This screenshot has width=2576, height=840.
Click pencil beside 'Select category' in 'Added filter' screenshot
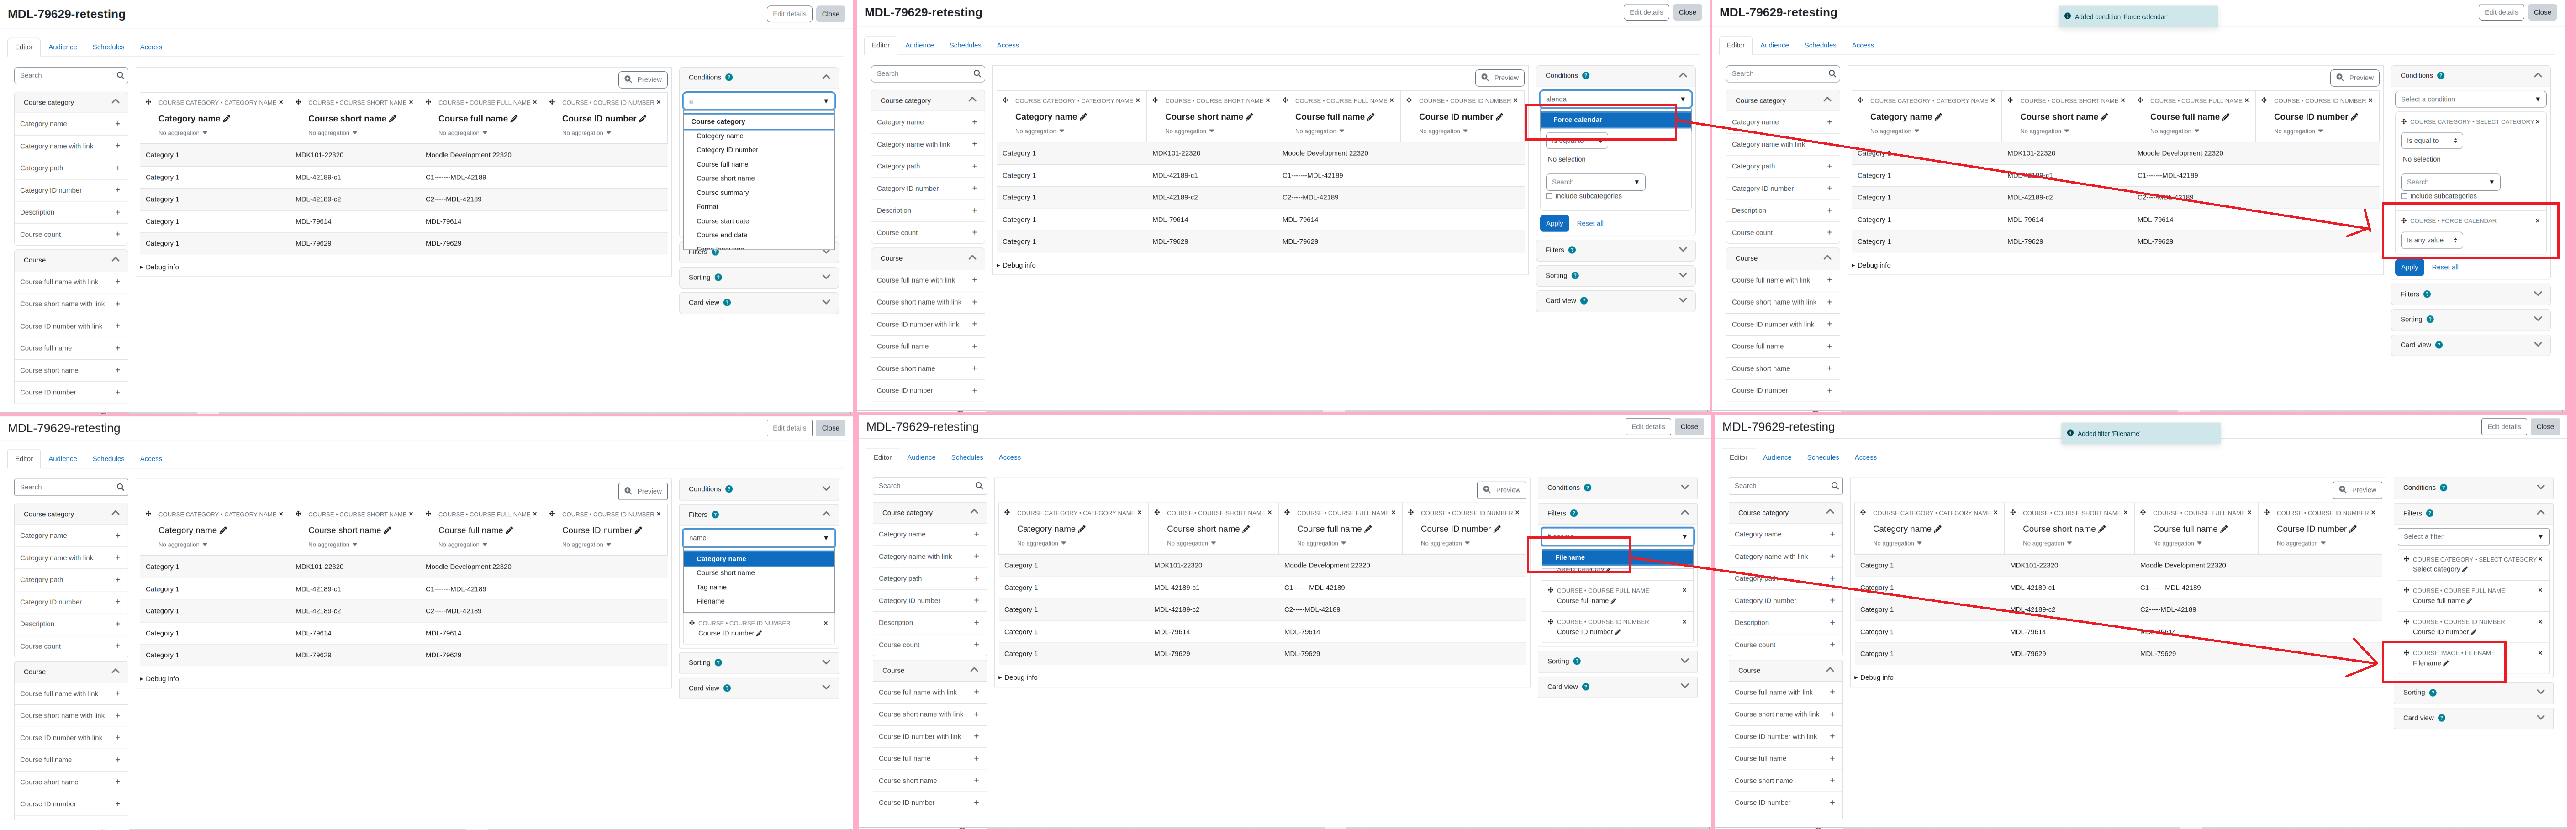pos(2465,569)
